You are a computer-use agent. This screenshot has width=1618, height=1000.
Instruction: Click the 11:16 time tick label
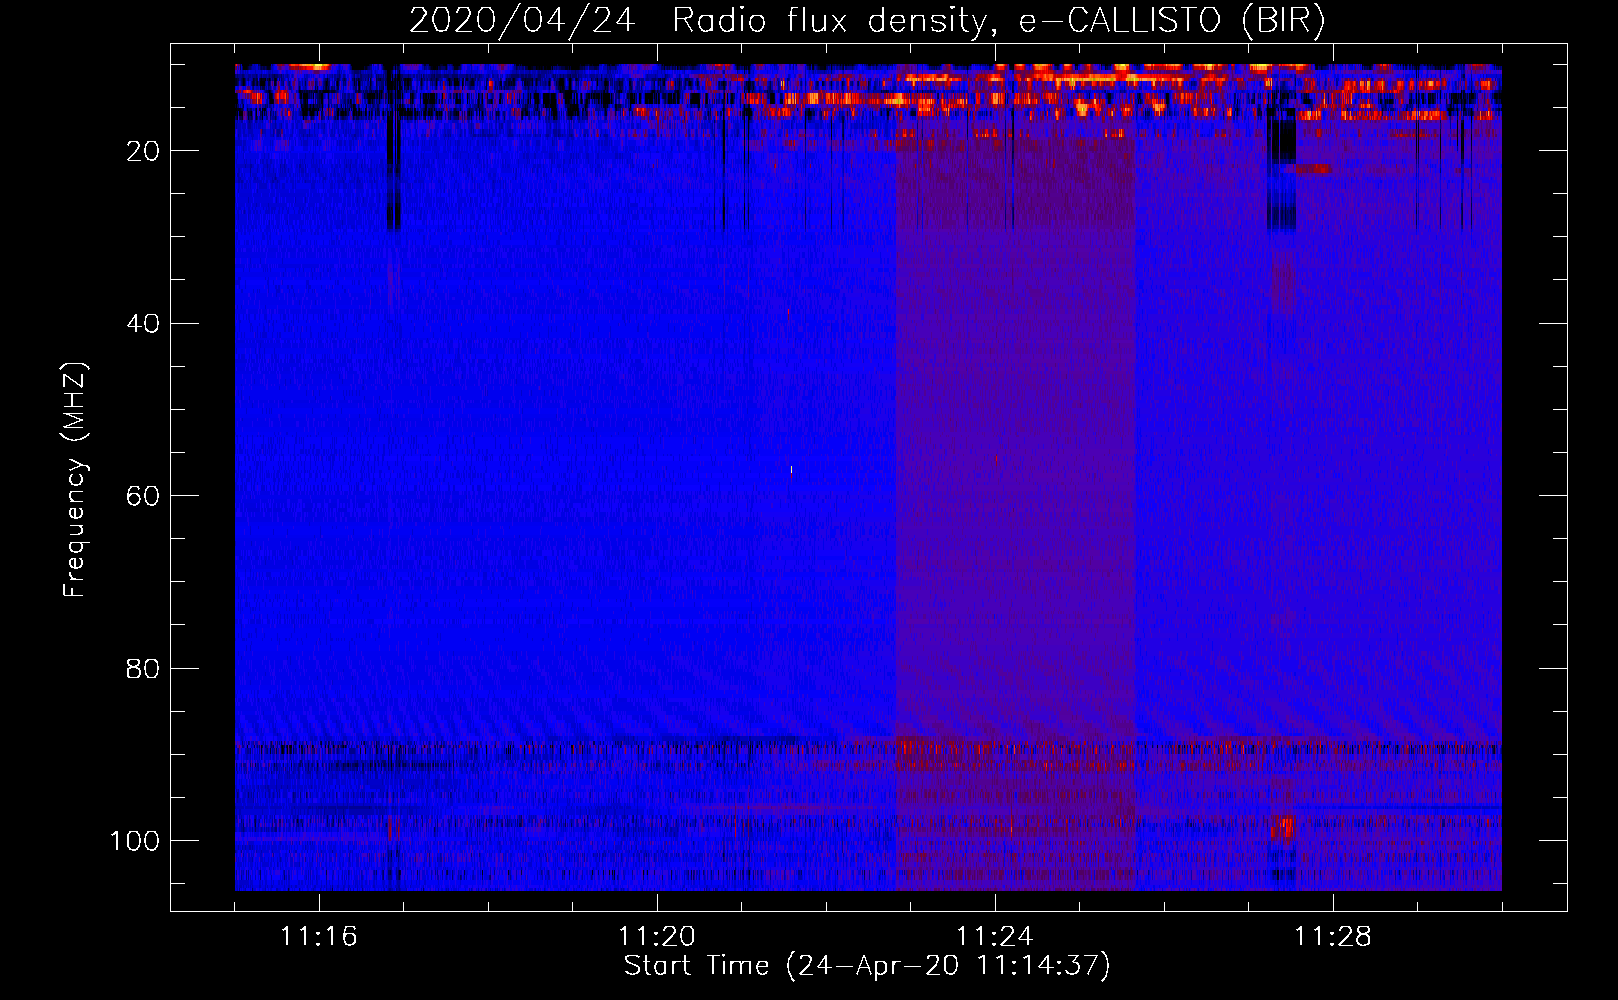click(x=318, y=937)
